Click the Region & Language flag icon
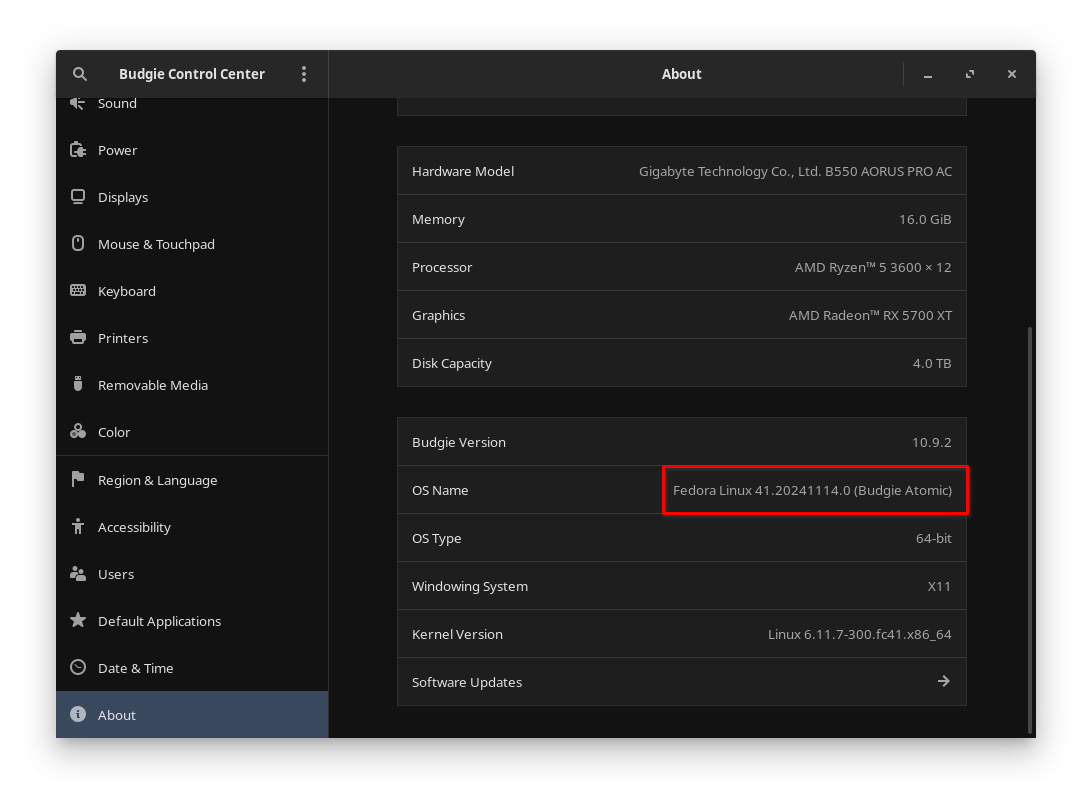This screenshot has height=800, width=1092. coord(78,480)
